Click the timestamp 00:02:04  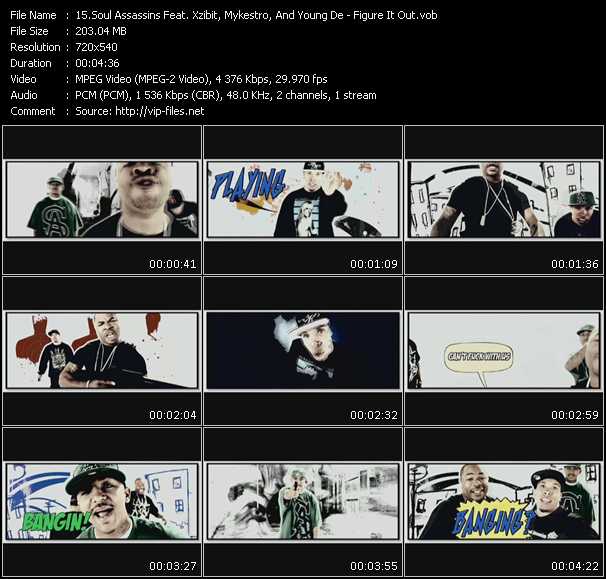173,415
